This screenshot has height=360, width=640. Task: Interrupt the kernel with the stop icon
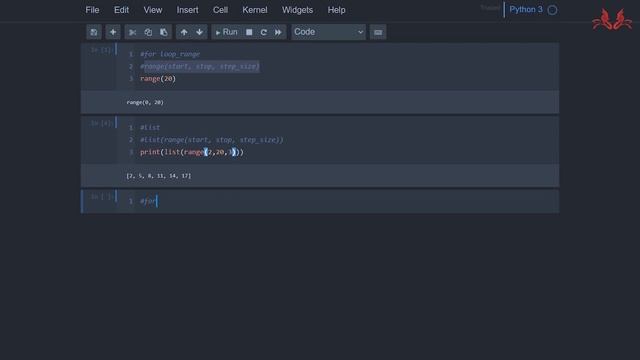pos(249,32)
